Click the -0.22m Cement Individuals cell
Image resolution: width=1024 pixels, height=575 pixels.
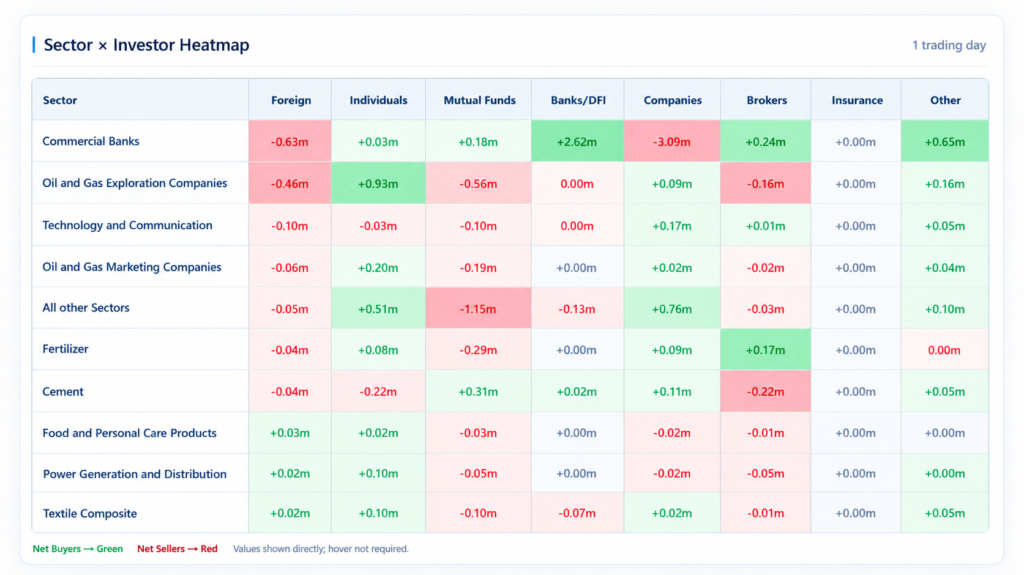click(x=378, y=391)
